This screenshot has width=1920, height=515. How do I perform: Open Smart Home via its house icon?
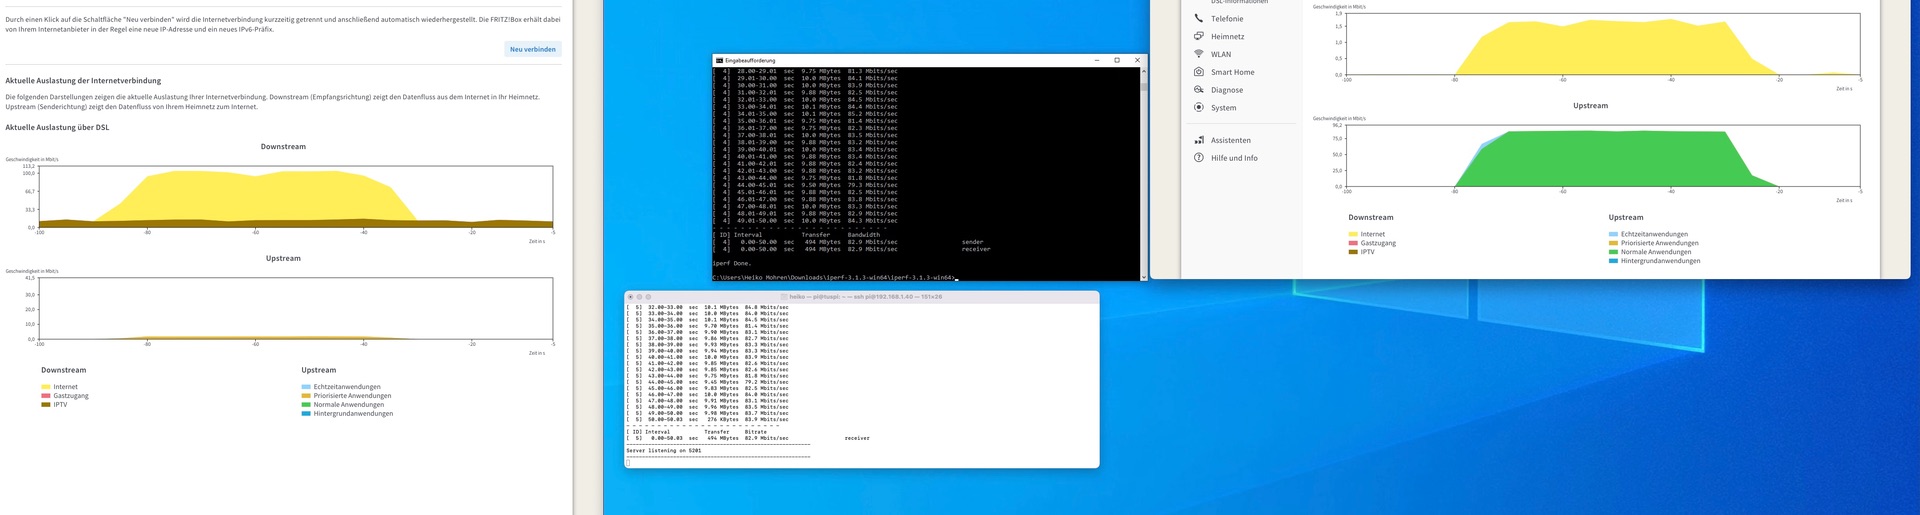point(1198,72)
